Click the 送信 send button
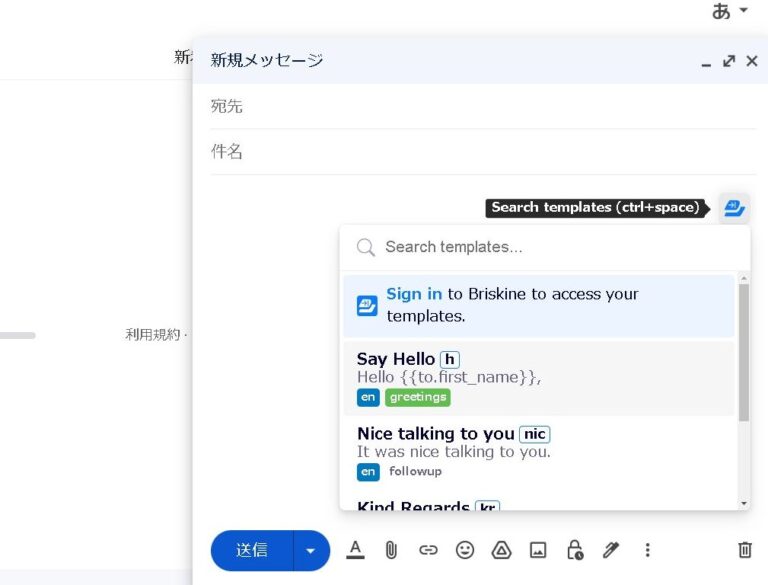Viewport: 768px width, 585px height. tap(252, 551)
